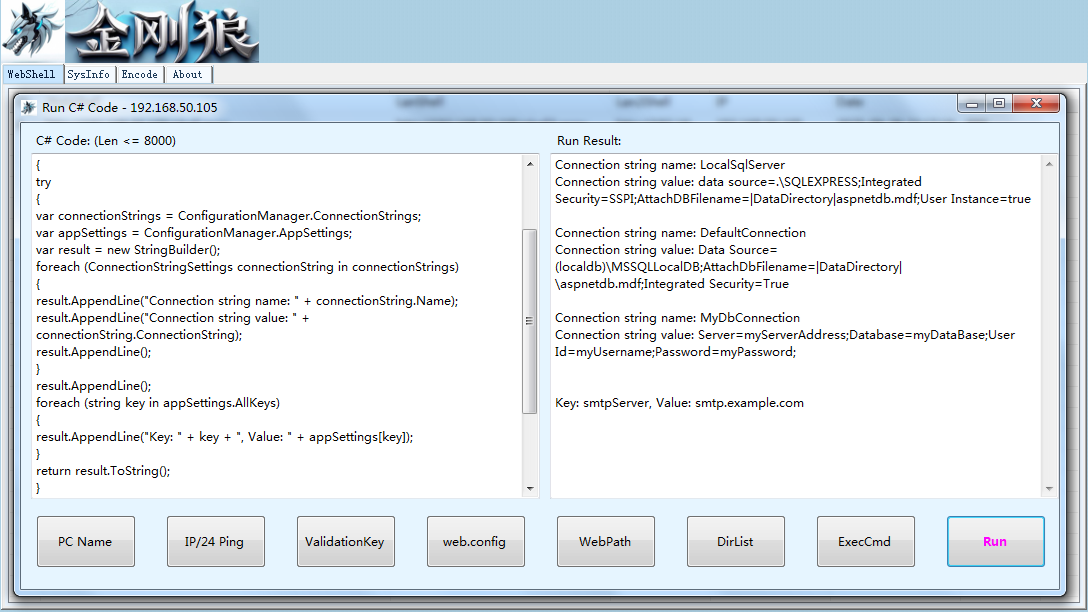1090x613 pixels.
Task: Open the Encode tab
Action: (140, 74)
